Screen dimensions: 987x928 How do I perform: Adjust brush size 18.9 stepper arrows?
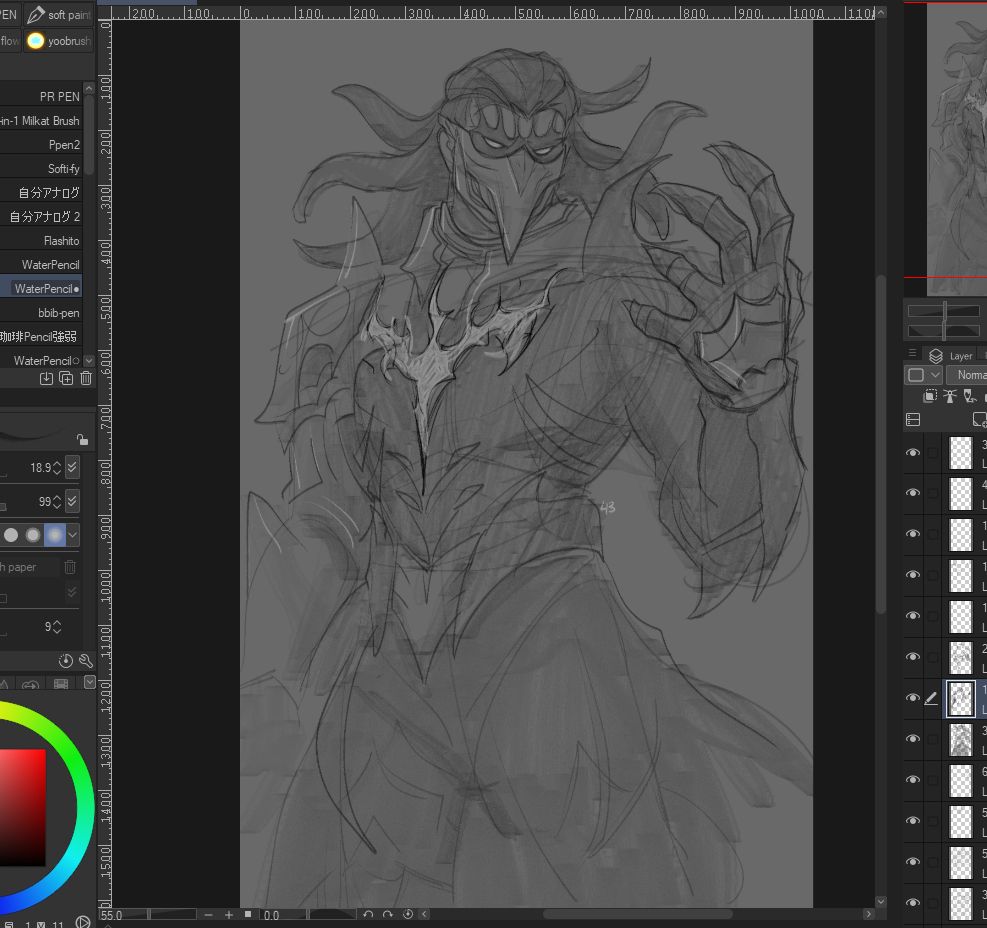pos(57,467)
